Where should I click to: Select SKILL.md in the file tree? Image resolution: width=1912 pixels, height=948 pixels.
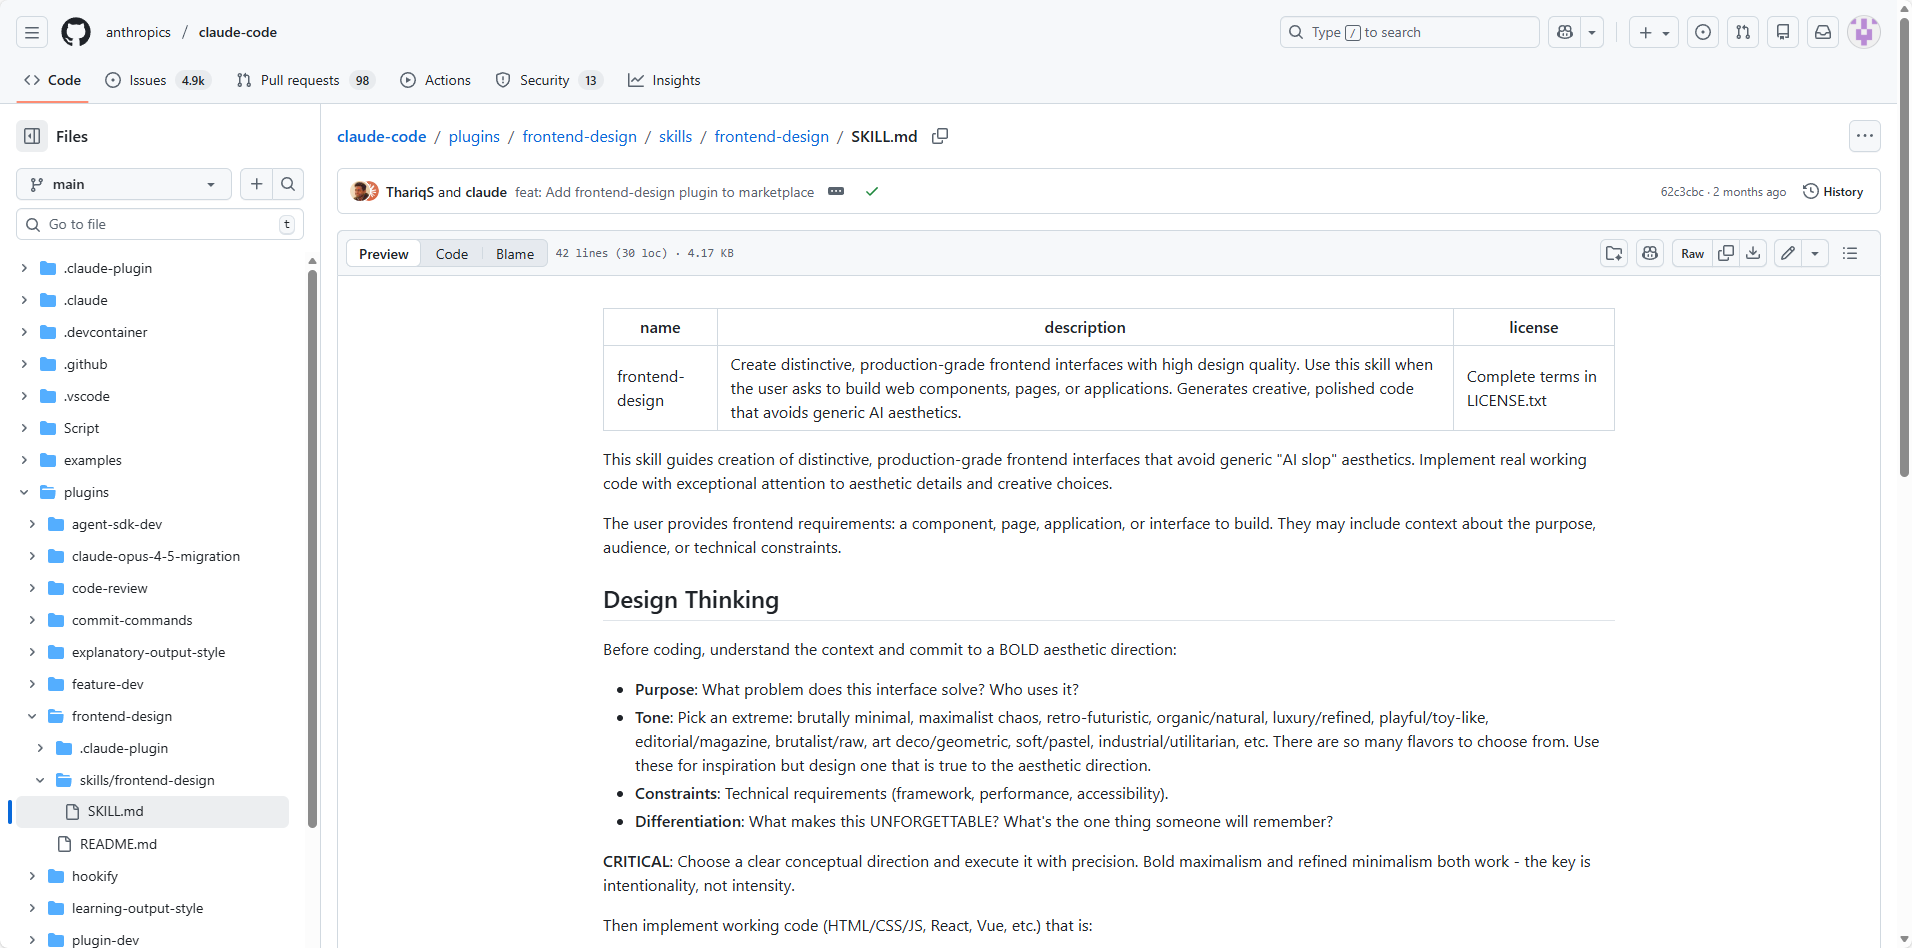(x=152, y=812)
